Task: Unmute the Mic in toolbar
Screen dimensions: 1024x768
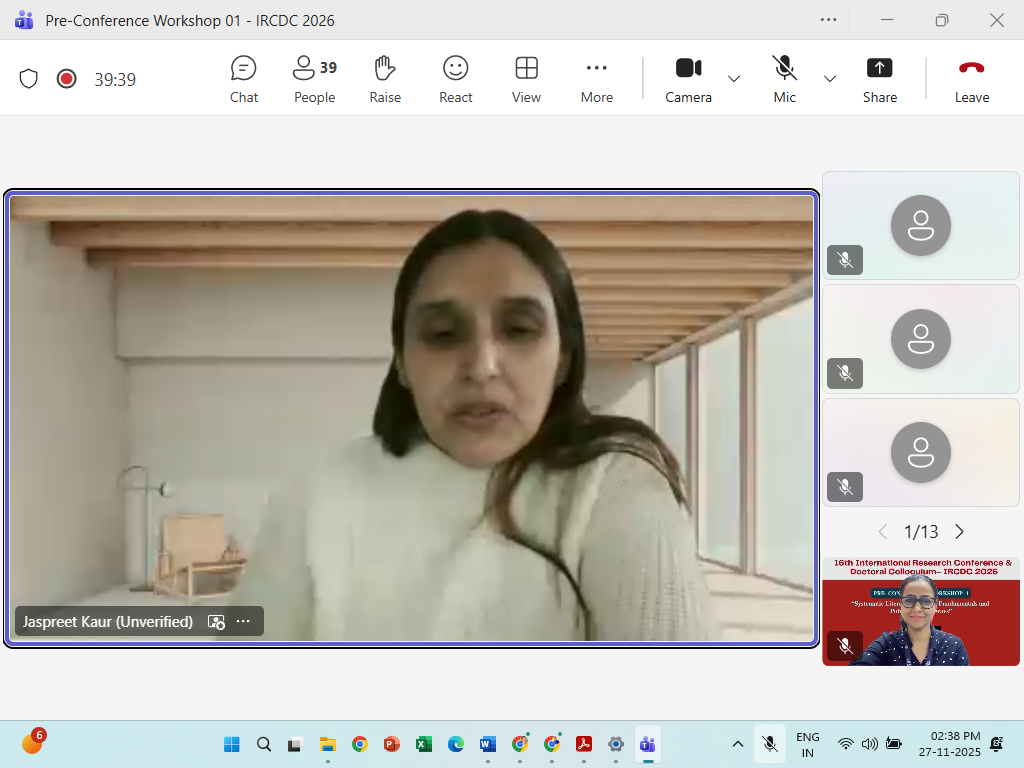Action: (x=785, y=79)
